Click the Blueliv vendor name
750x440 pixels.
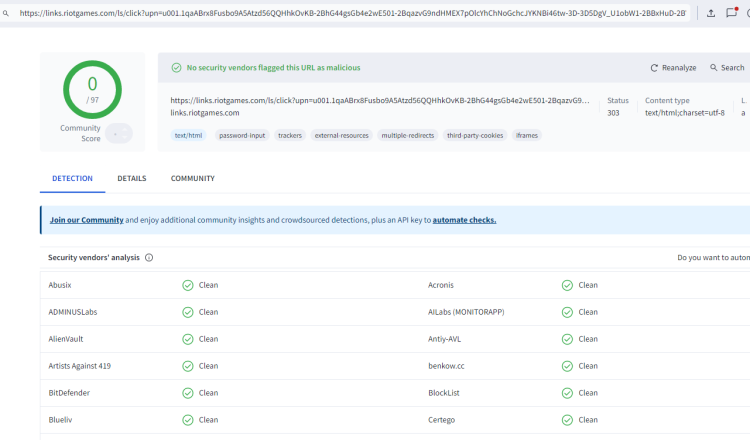pos(60,420)
